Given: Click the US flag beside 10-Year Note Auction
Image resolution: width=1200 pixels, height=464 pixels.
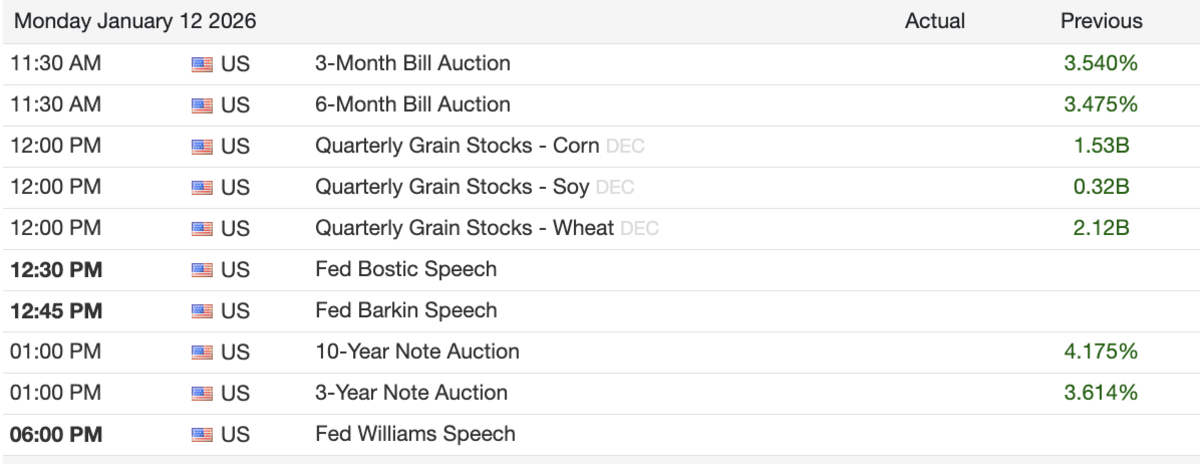Looking at the screenshot, I should [x=201, y=352].
